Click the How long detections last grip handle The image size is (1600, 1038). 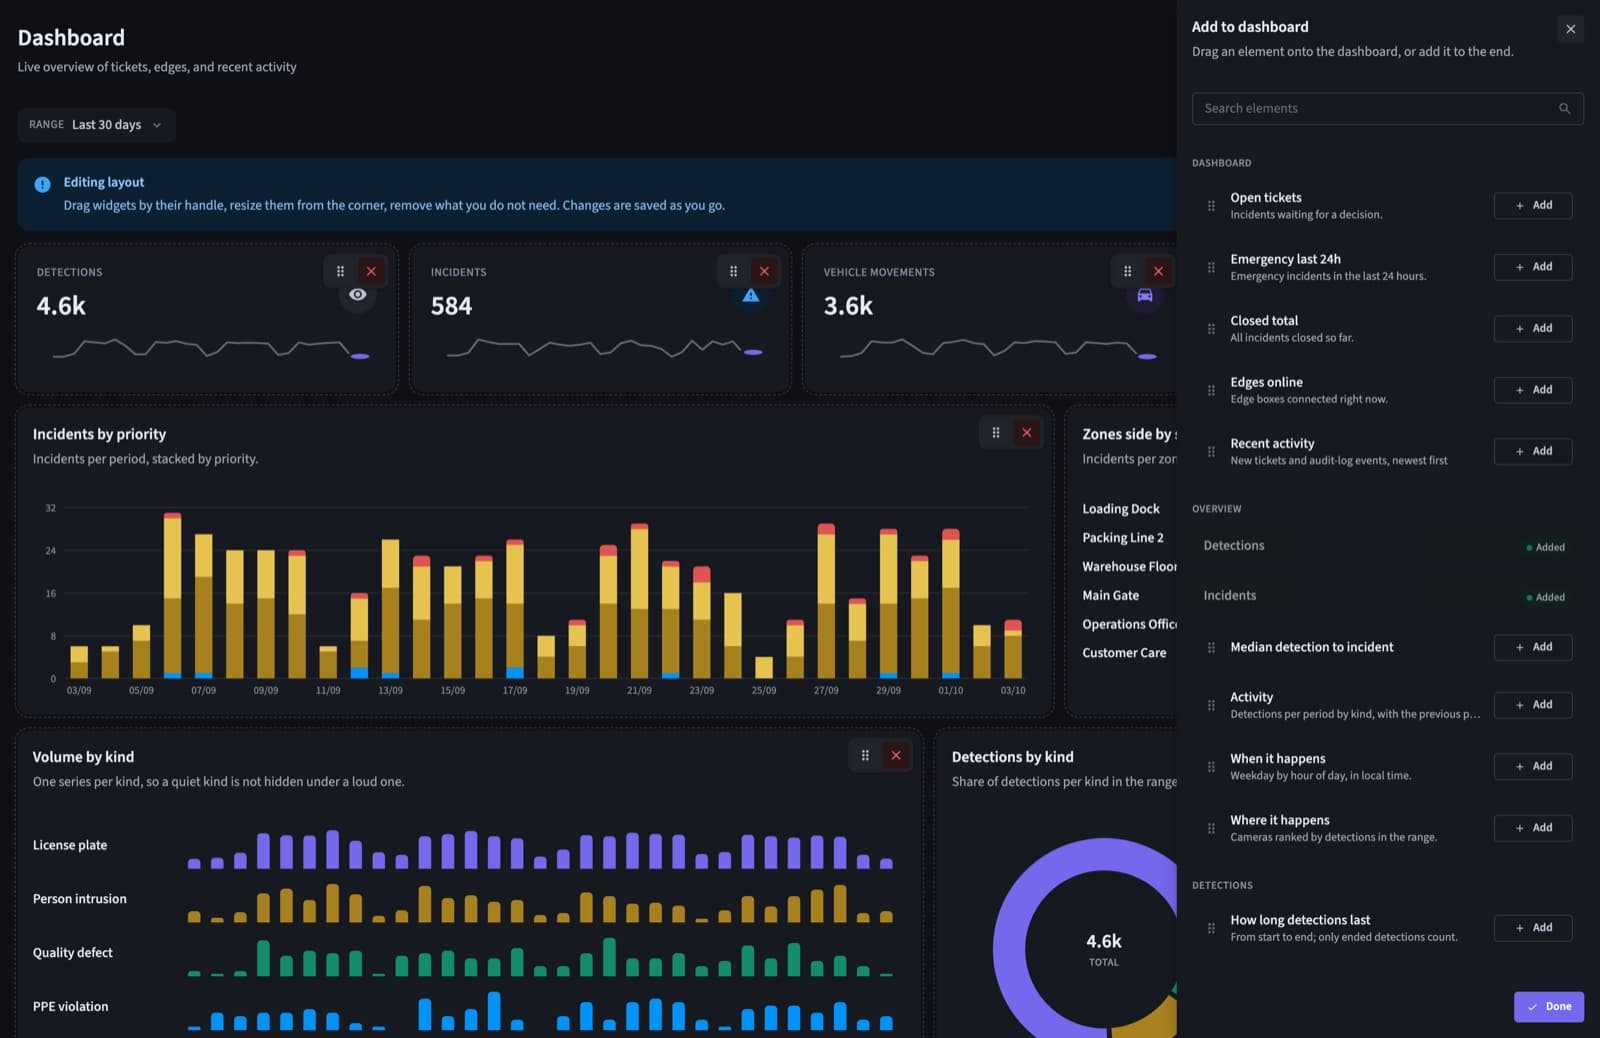(x=1211, y=928)
